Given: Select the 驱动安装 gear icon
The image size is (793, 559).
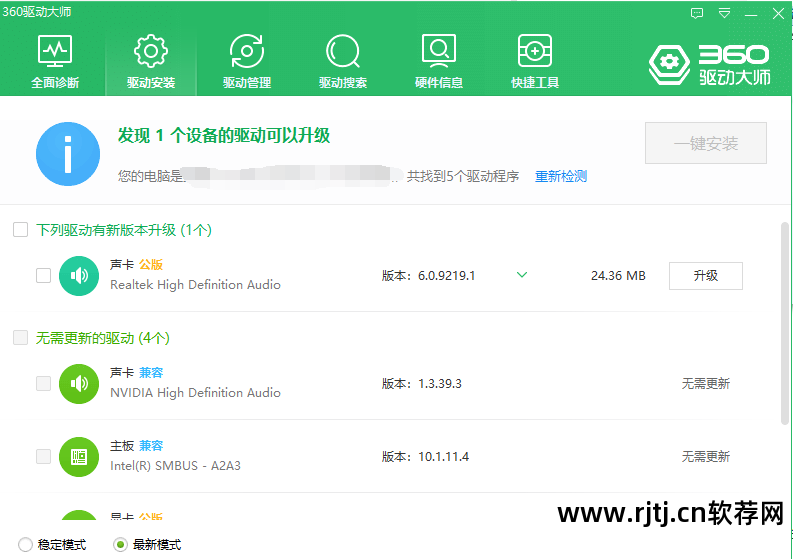Looking at the screenshot, I should tap(151, 51).
